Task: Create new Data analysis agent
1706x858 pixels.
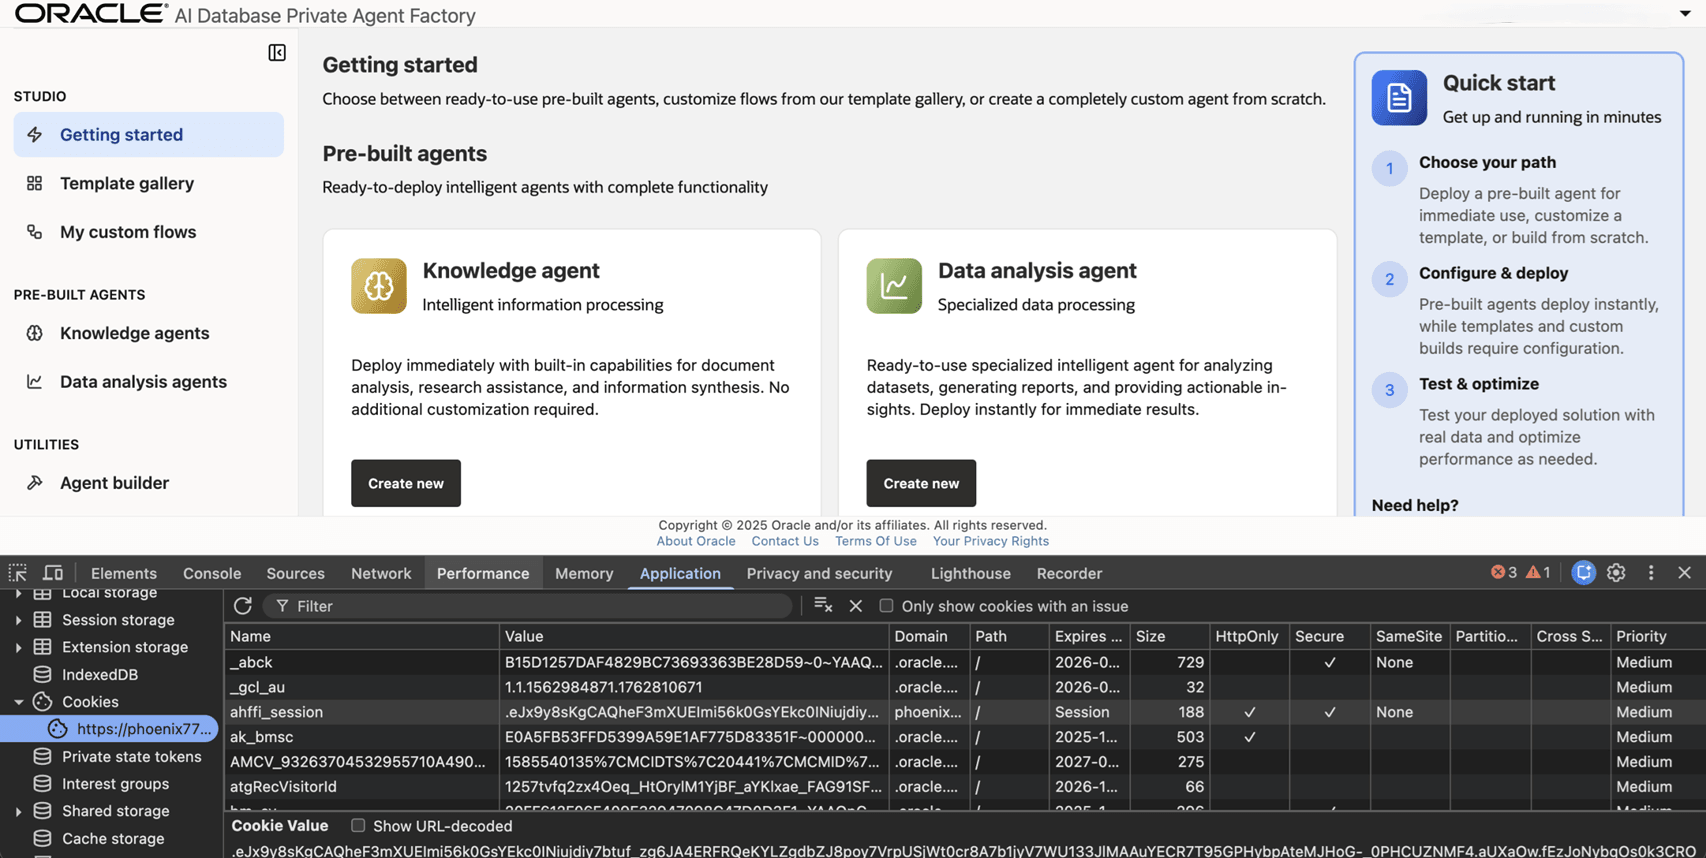Action: click(x=921, y=483)
